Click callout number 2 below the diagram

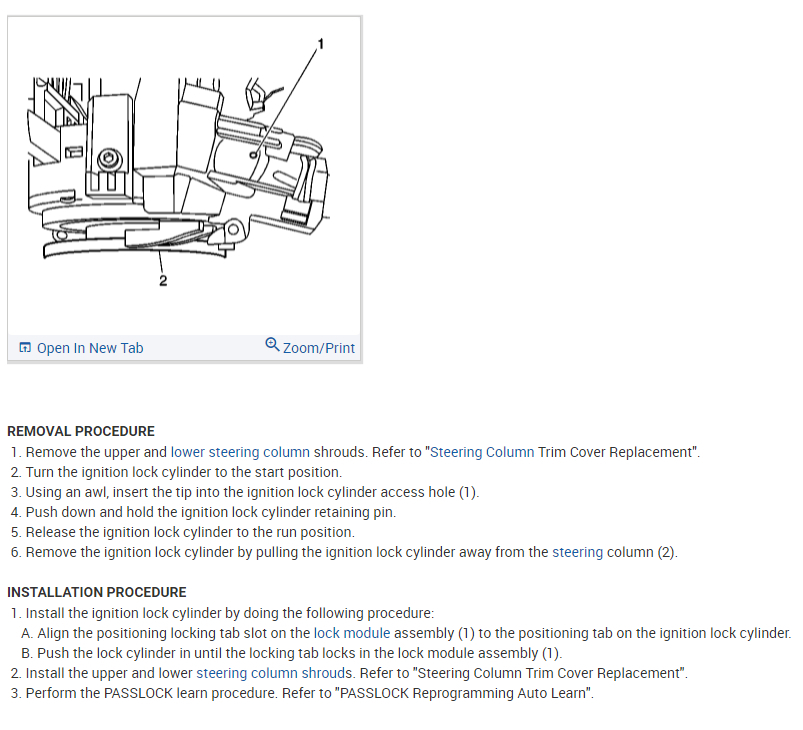[x=163, y=281]
